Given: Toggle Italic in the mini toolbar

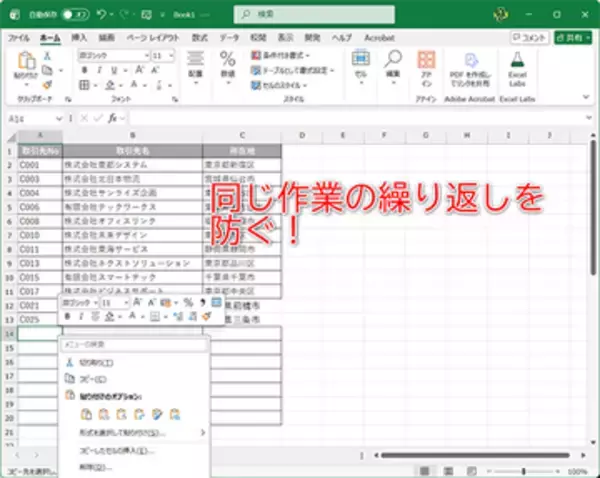Looking at the screenshot, I should pyautogui.click(x=81, y=316).
